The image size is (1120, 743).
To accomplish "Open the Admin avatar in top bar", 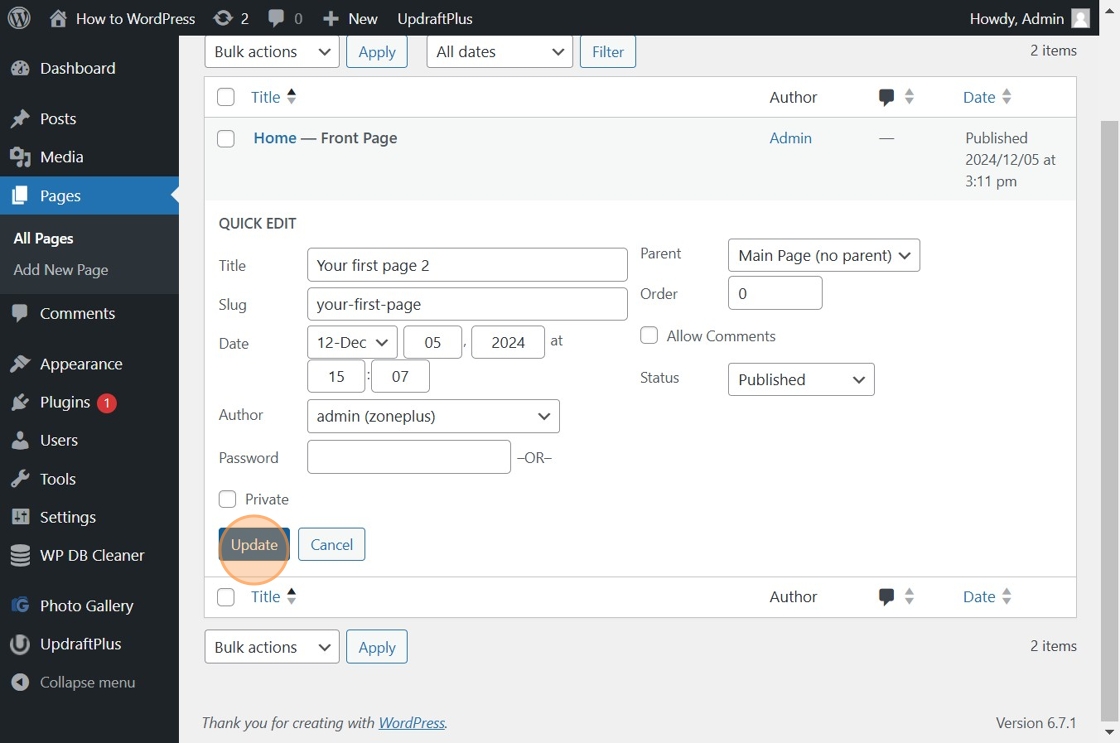I will tap(1081, 19).
